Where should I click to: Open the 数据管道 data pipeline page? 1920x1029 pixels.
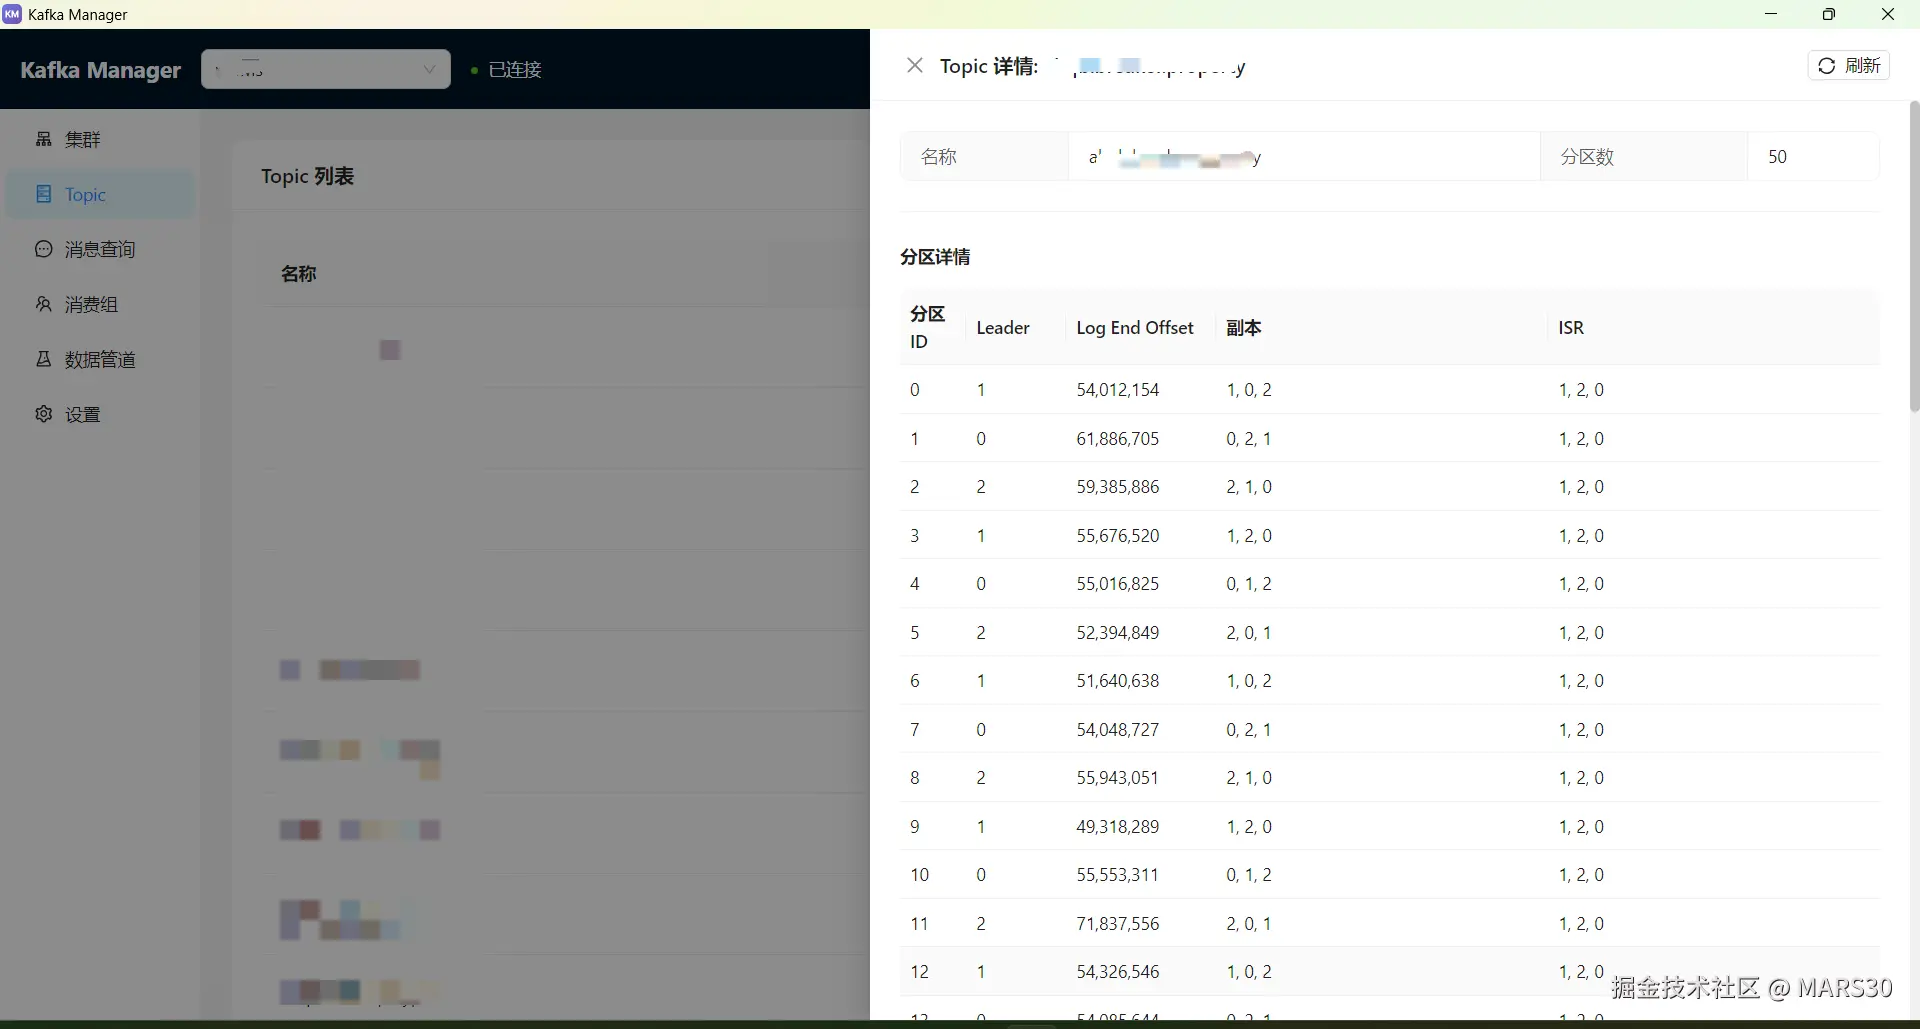coord(100,360)
